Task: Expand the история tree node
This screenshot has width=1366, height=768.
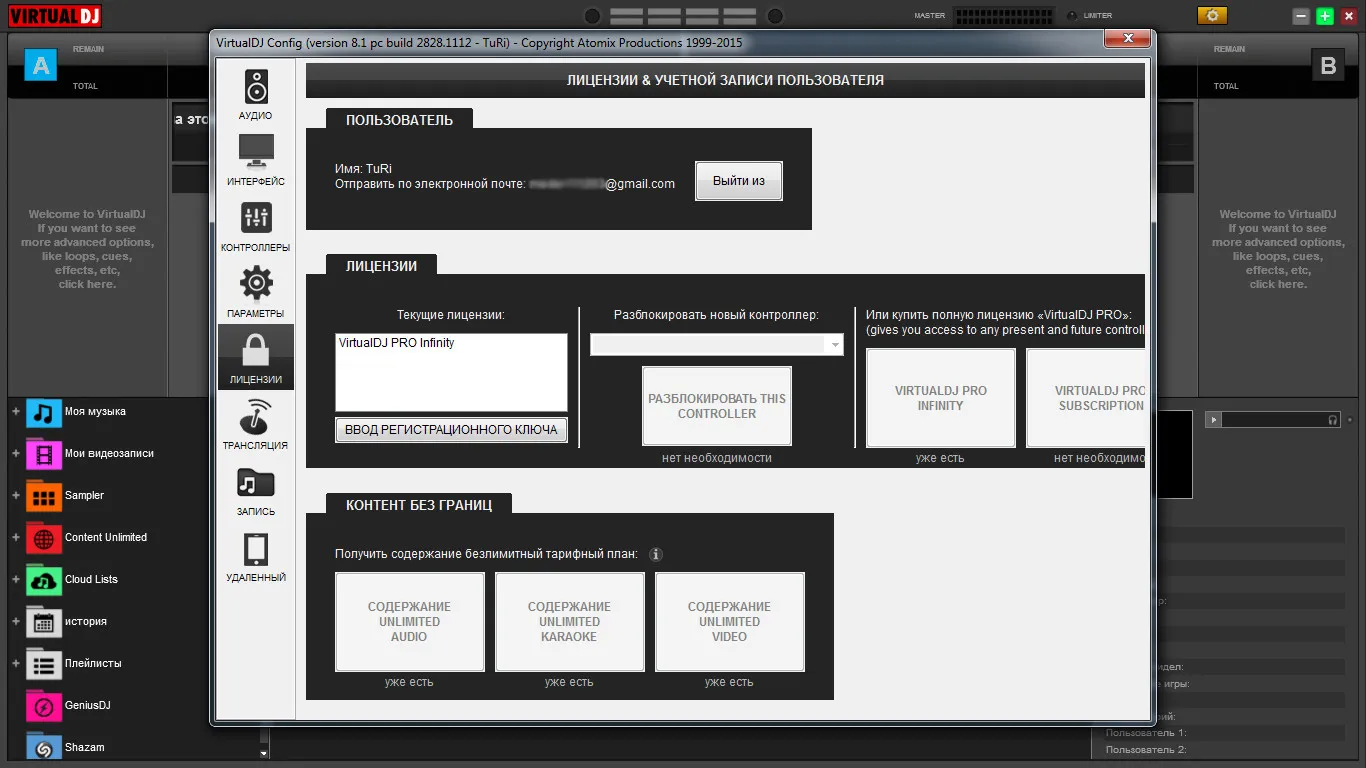Action: [x=15, y=622]
